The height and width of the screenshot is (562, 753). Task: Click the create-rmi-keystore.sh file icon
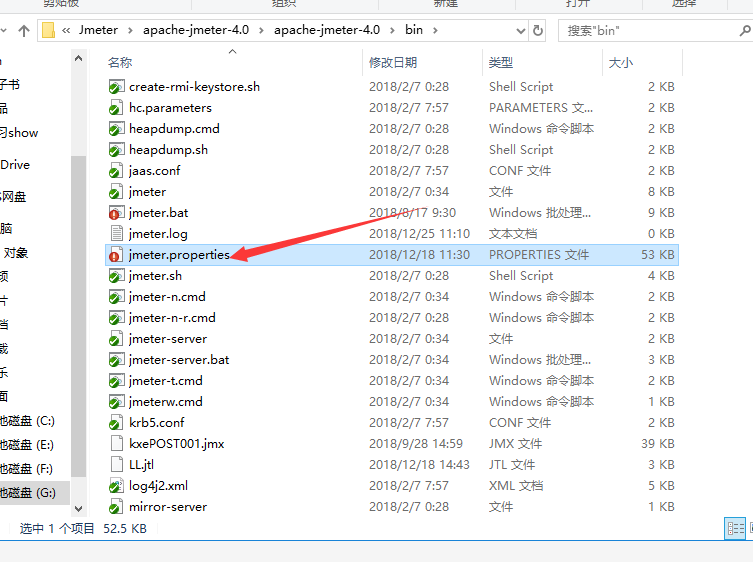[116, 87]
